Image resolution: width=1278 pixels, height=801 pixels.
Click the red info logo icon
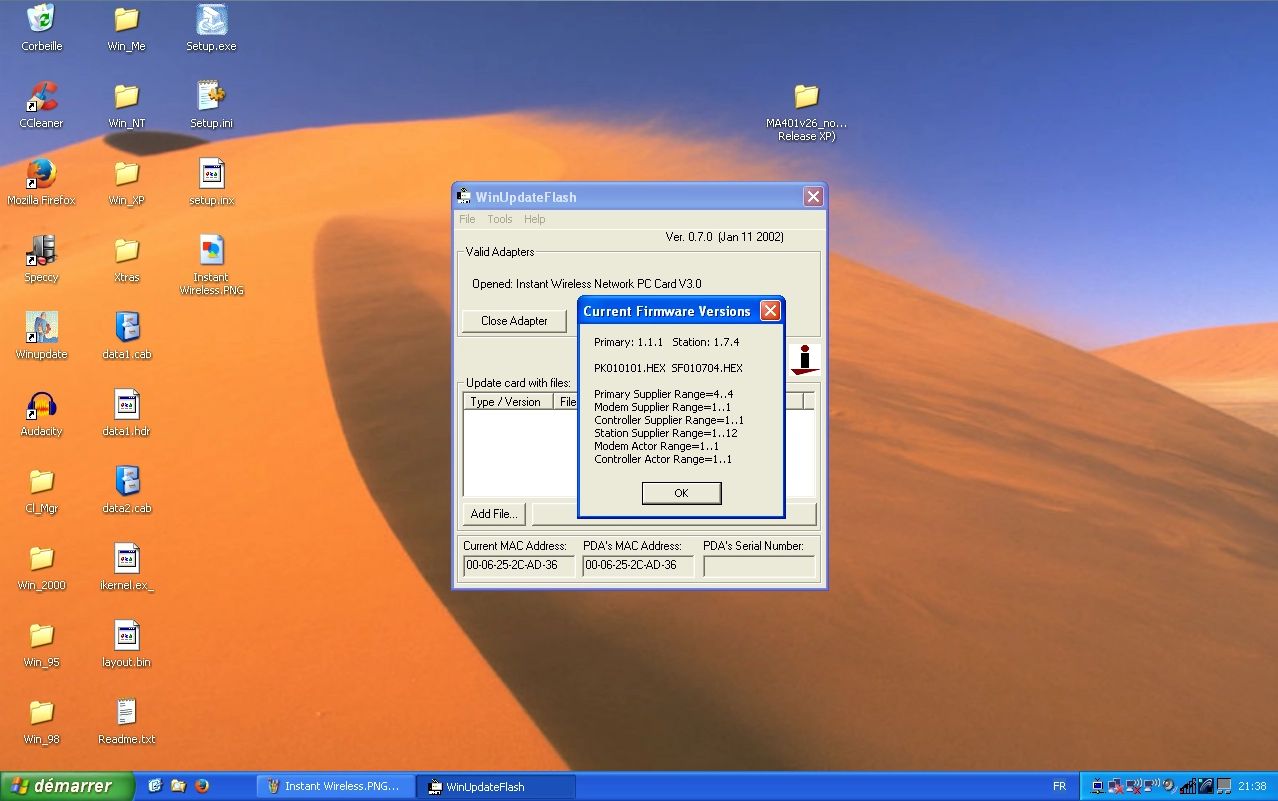click(x=804, y=360)
